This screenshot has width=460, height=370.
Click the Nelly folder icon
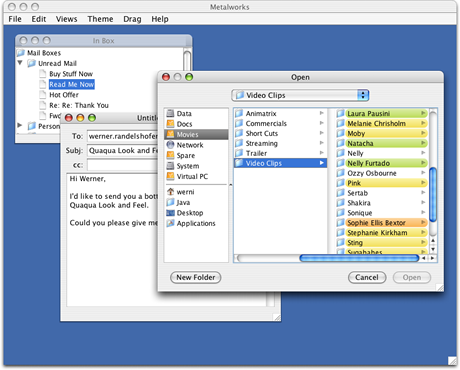coord(340,153)
